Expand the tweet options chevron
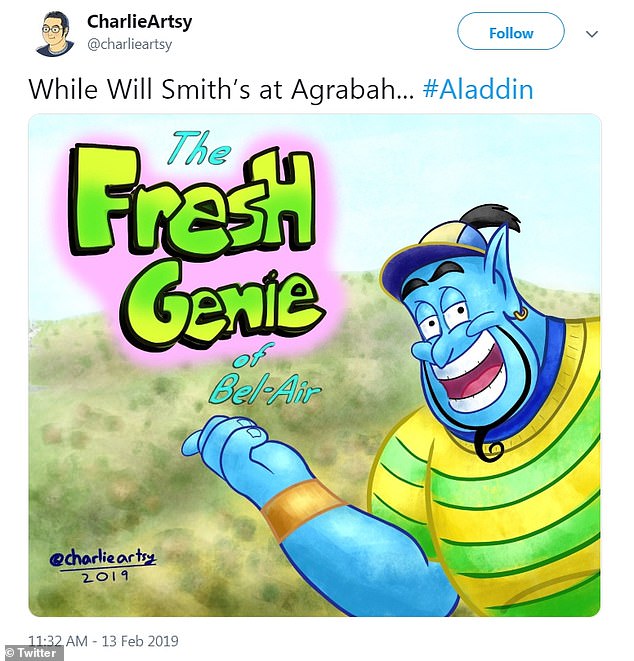Screen dimensions: 634x661 click(x=591, y=33)
